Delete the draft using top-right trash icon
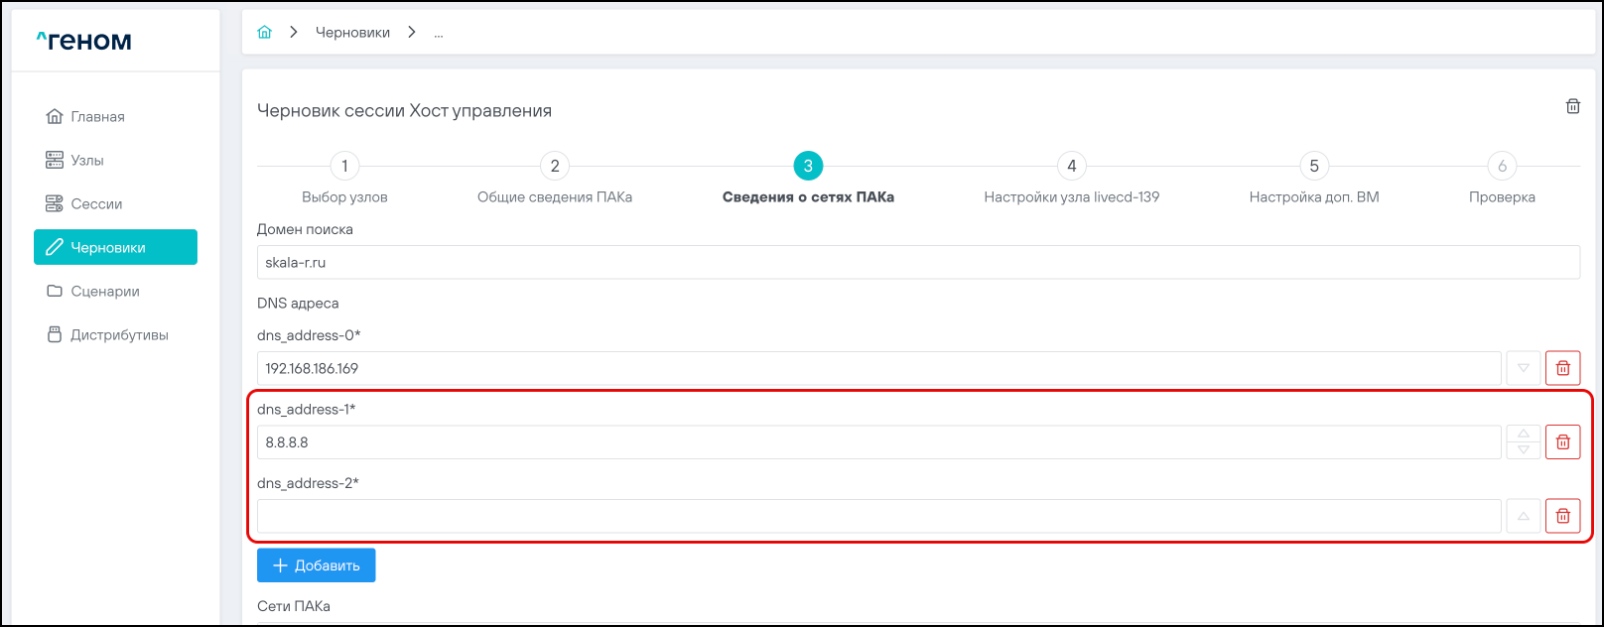This screenshot has height=628, width=1604. coord(1572,106)
